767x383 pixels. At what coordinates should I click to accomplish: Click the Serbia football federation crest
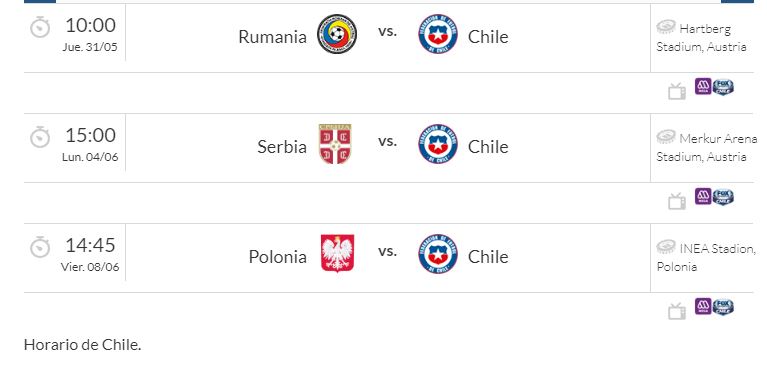click(336, 144)
